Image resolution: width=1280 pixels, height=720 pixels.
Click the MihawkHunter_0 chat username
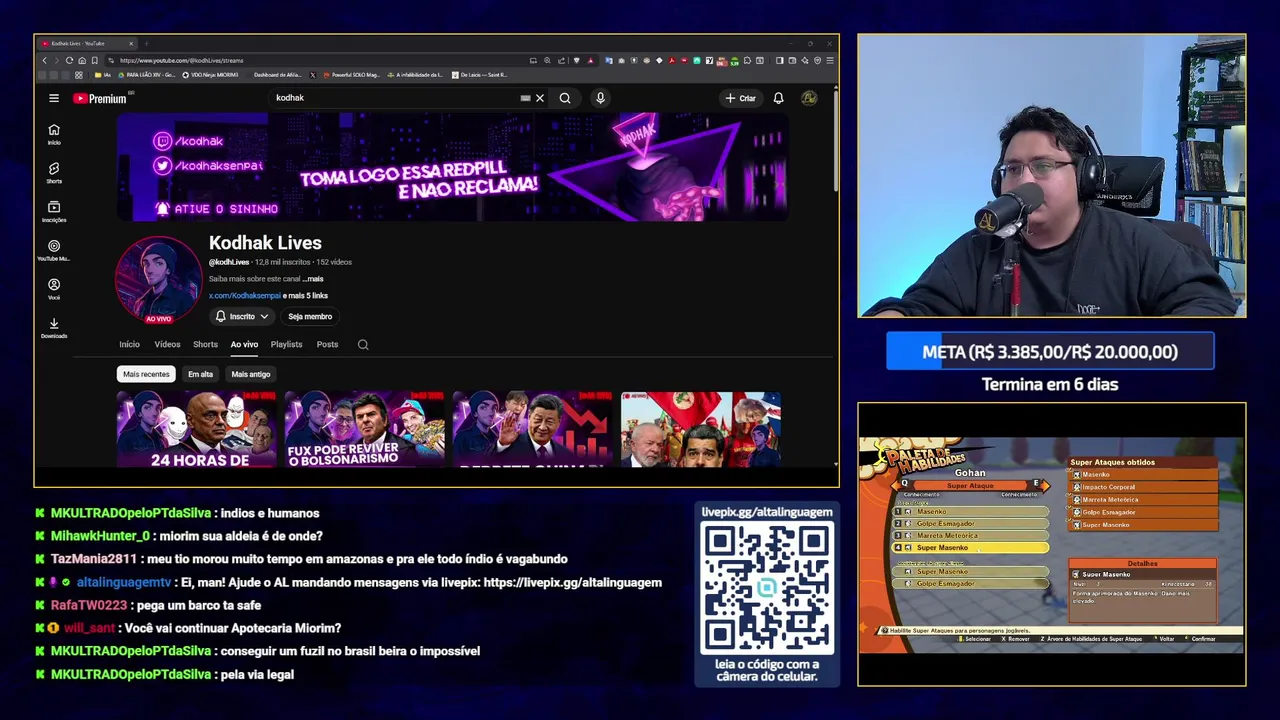[x=100, y=536]
